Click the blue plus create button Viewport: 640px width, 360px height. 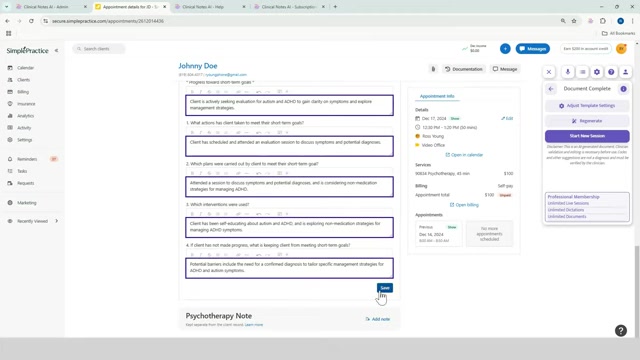coord(505,49)
